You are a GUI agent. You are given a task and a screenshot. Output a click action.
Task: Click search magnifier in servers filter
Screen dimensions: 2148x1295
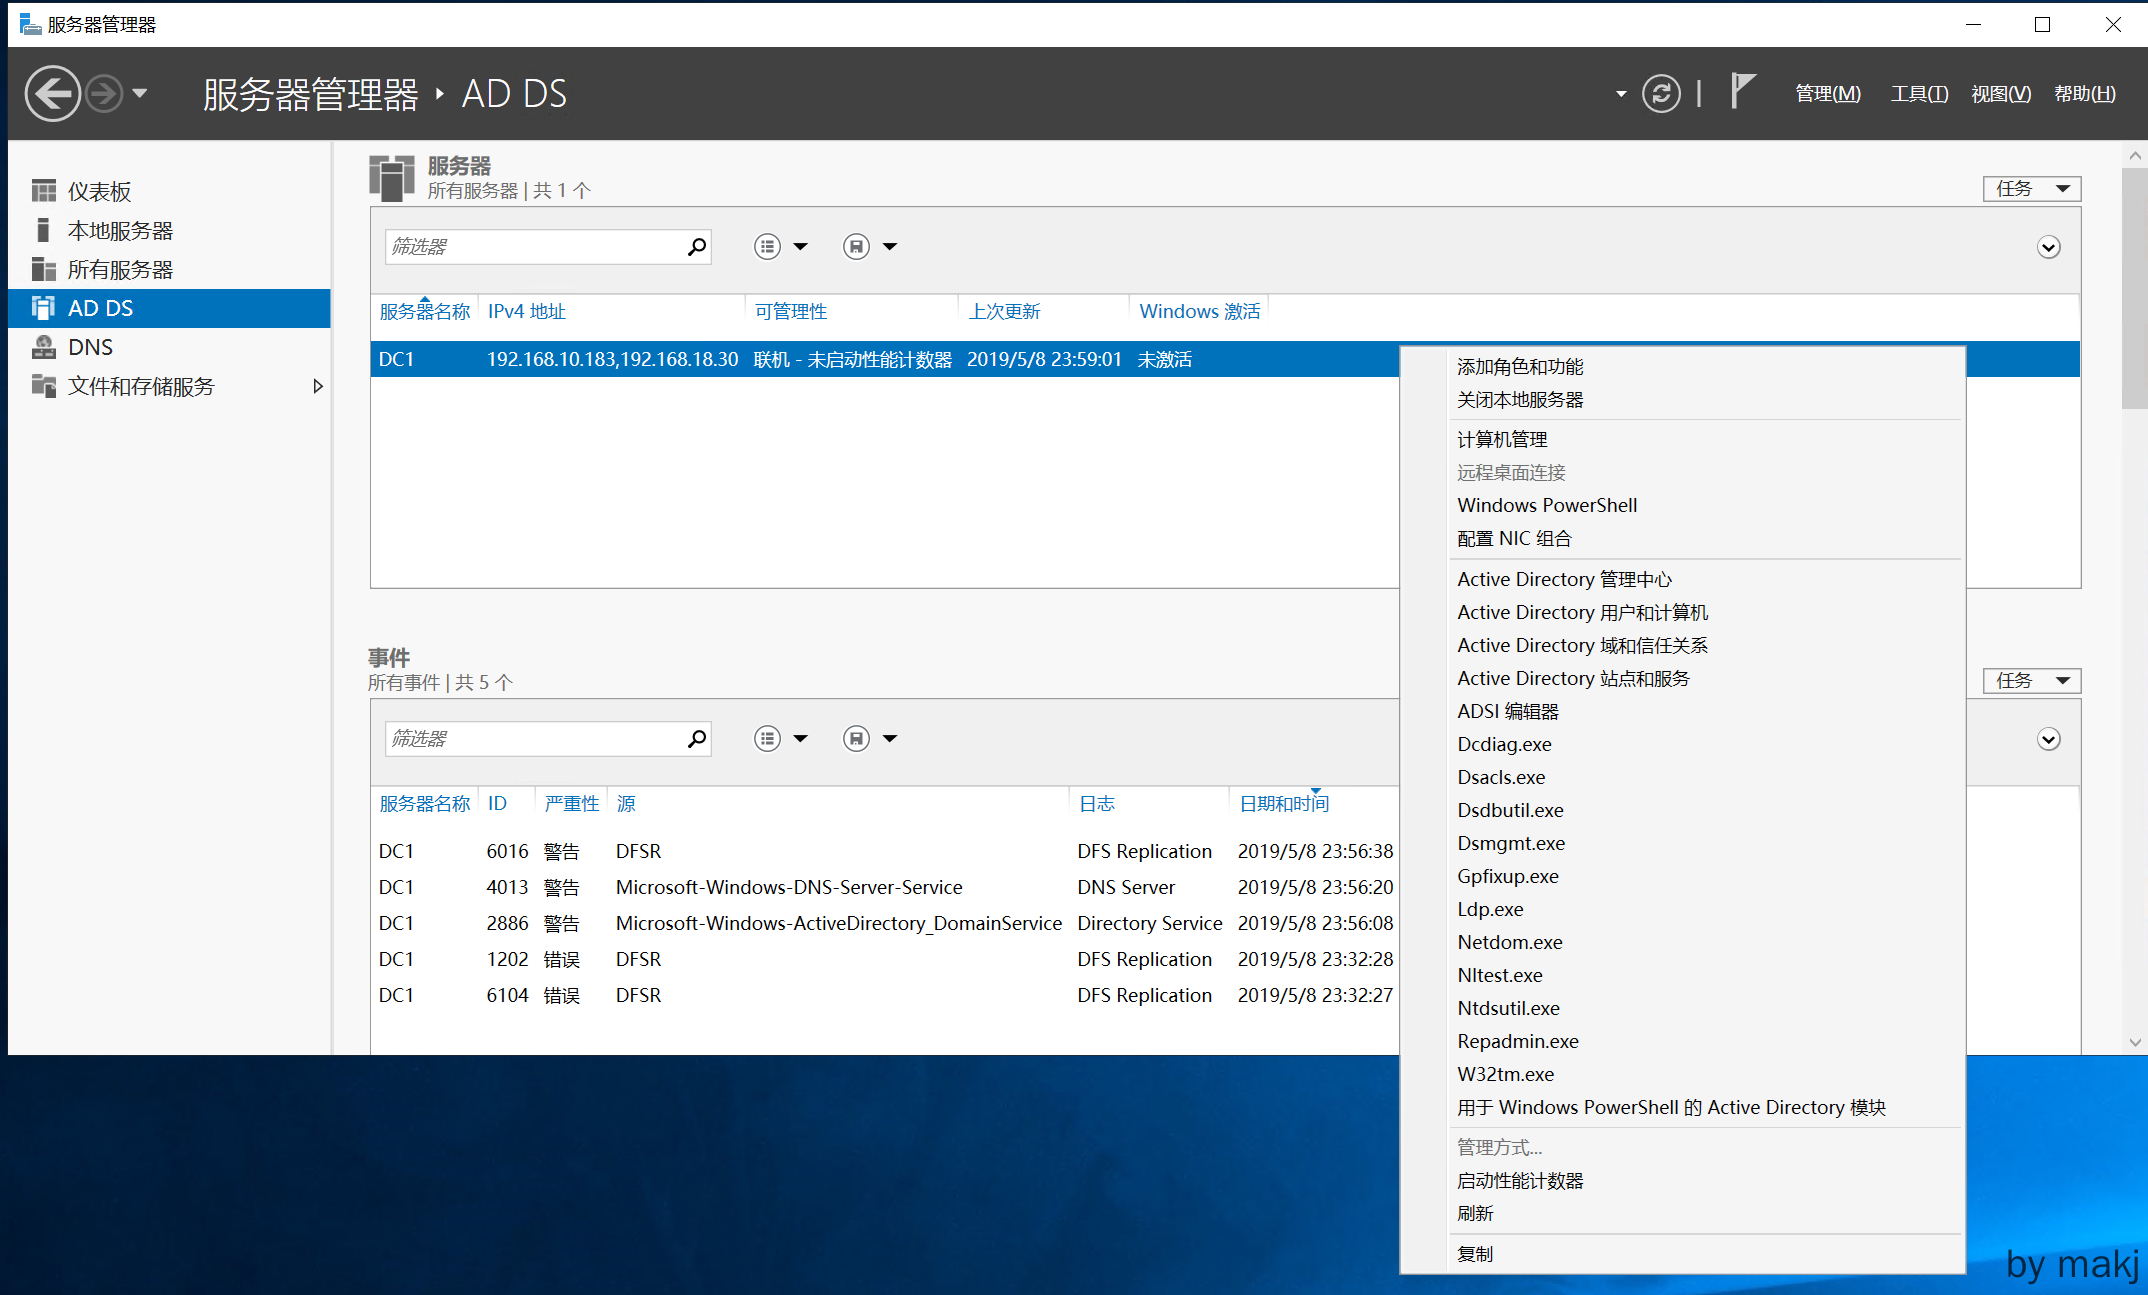(697, 246)
